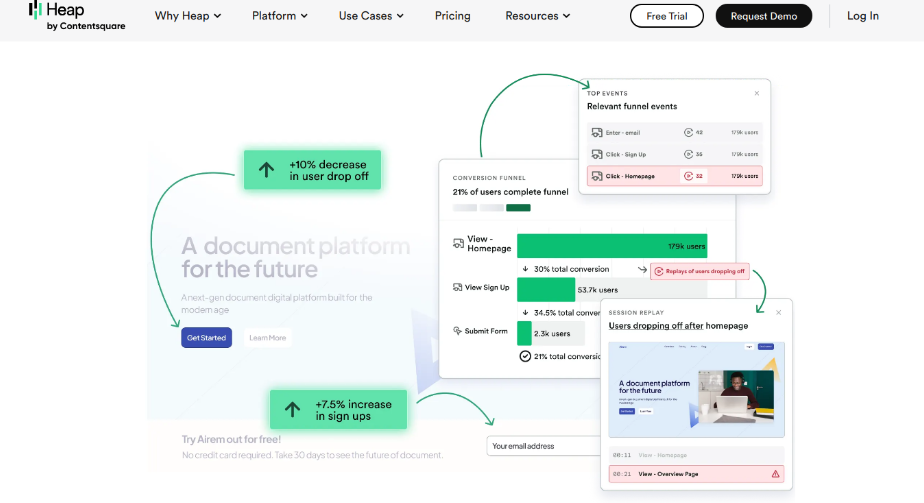Click the 179k users funnel bar
The height and width of the screenshot is (503, 924).
[x=612, y=246]
